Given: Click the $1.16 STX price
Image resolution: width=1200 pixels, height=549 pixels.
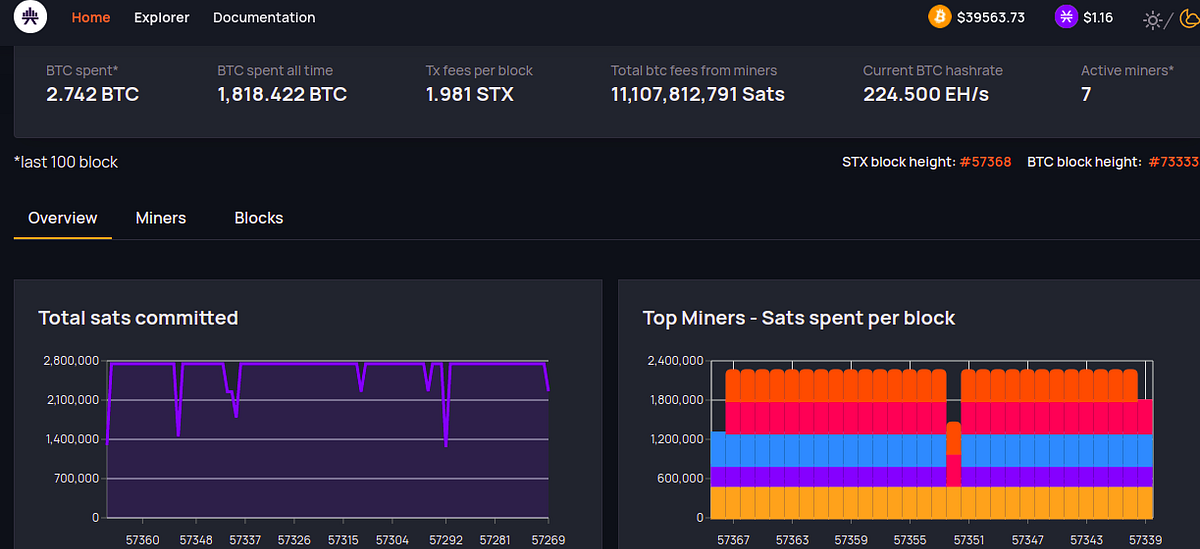Looking at the screenshot, I should (x=1098, y=18).
